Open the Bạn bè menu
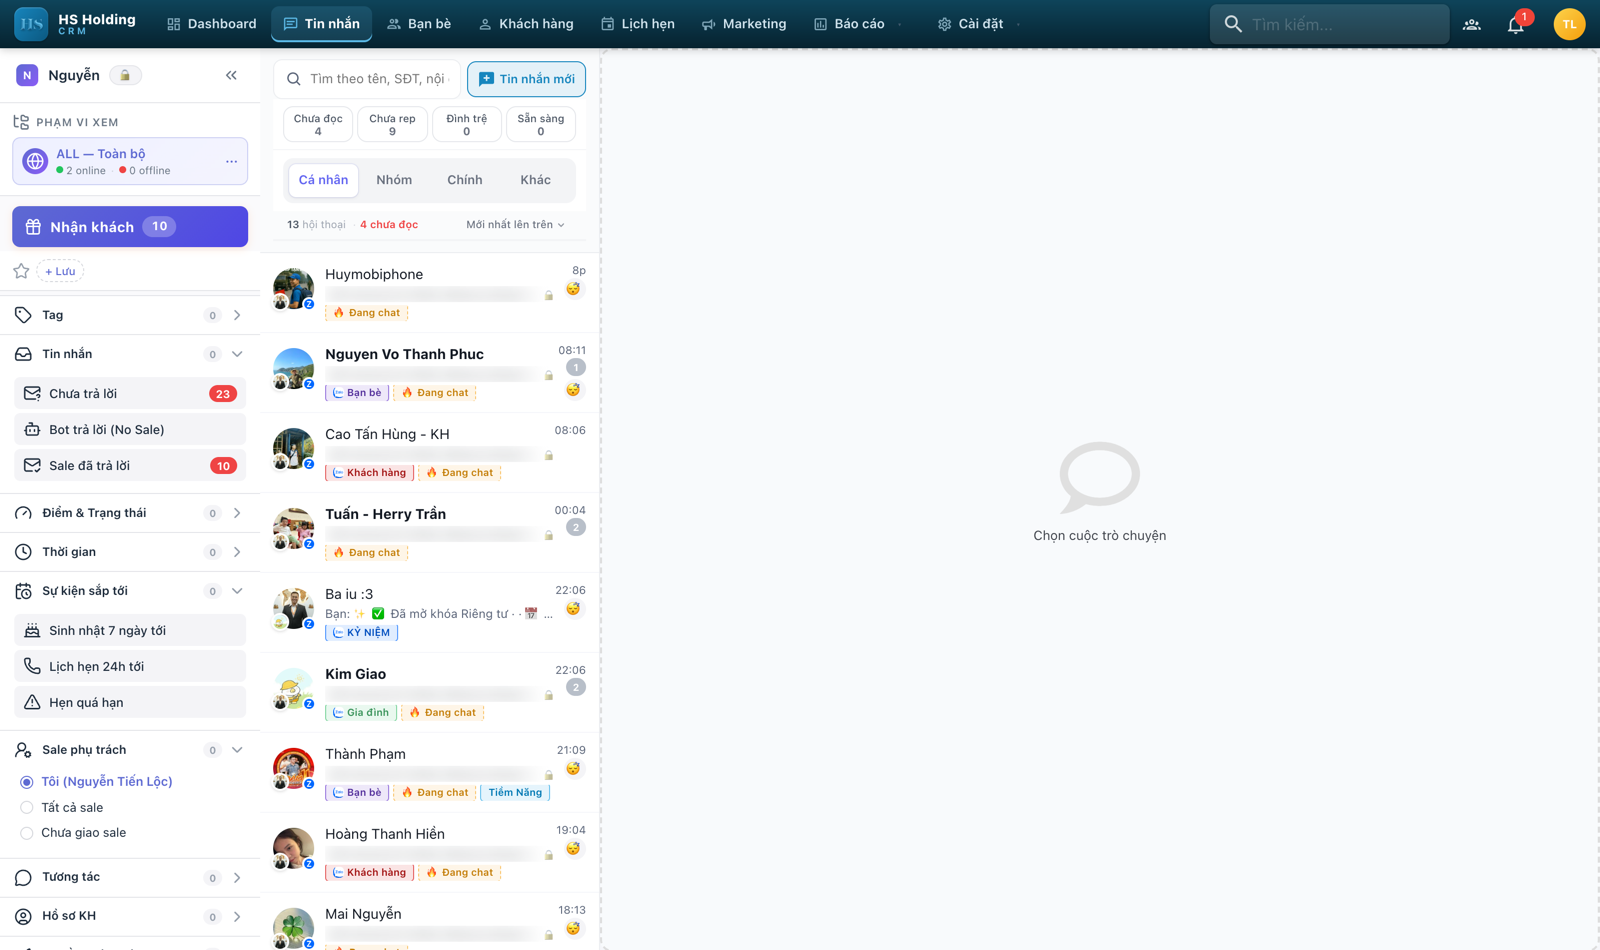 pyautogui.click(x=419, y=24)
